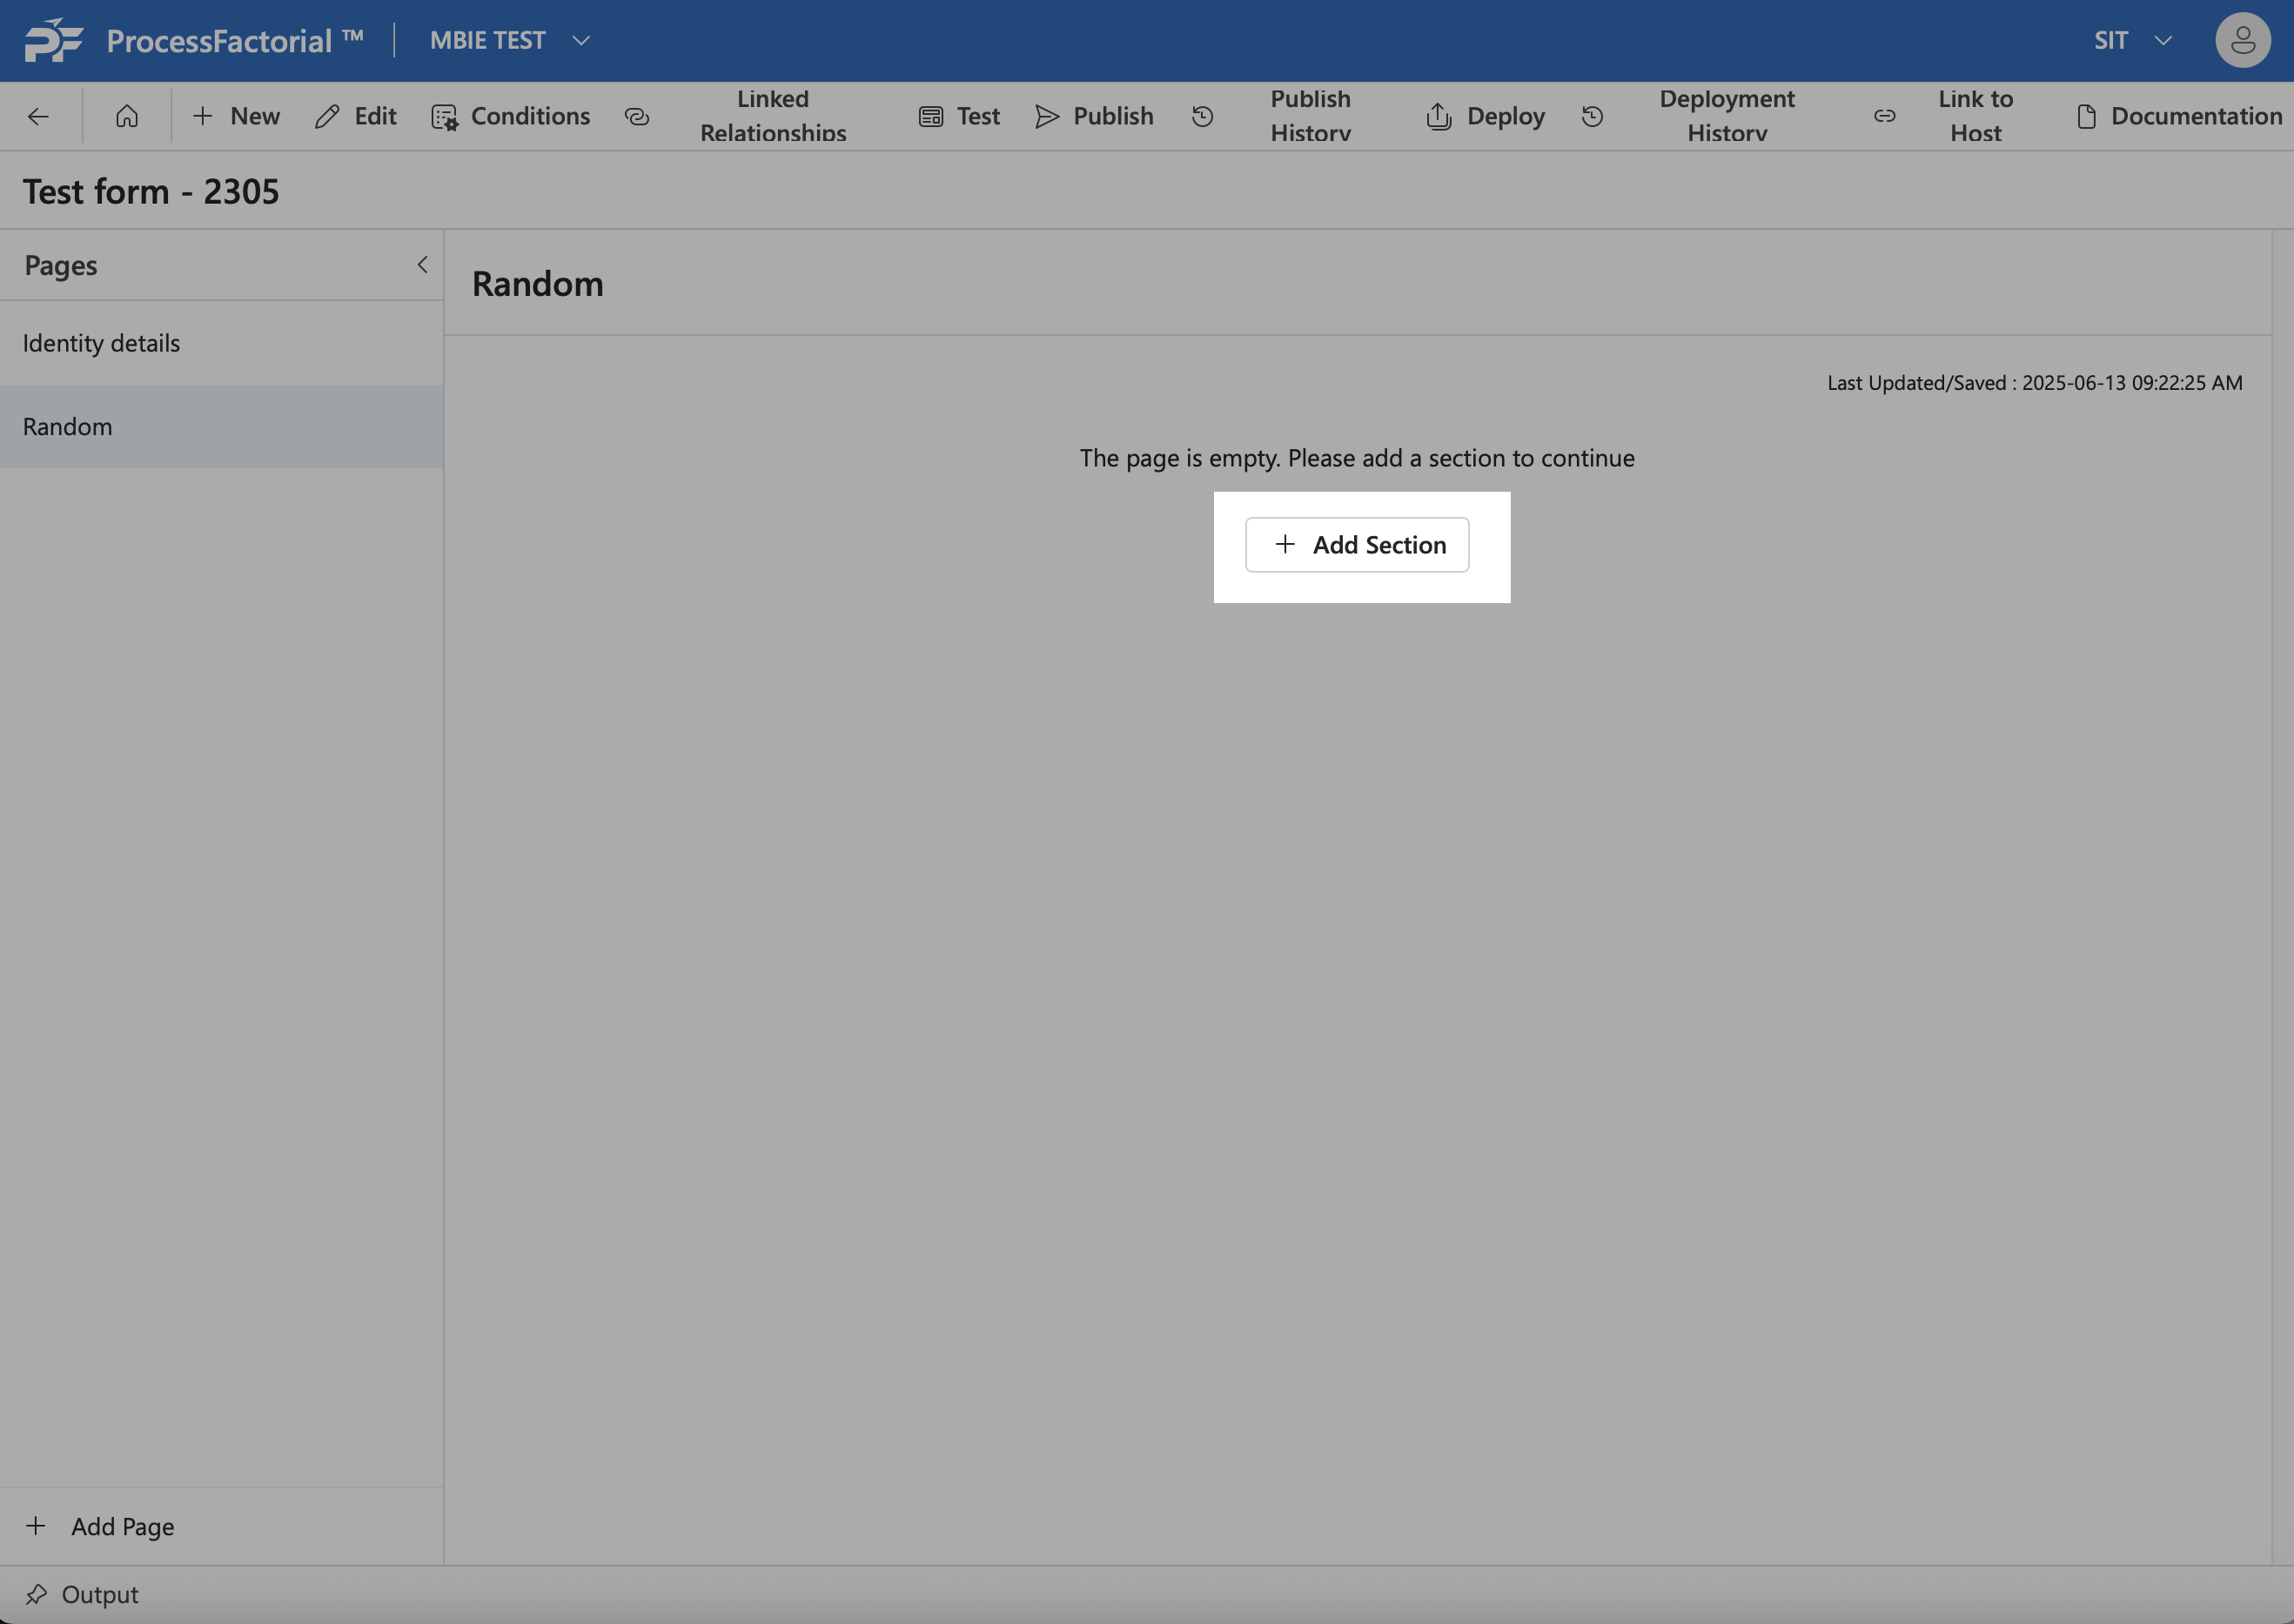Open Documentation from toolbar
2294x1624 pixels.
click(2180, 117)
